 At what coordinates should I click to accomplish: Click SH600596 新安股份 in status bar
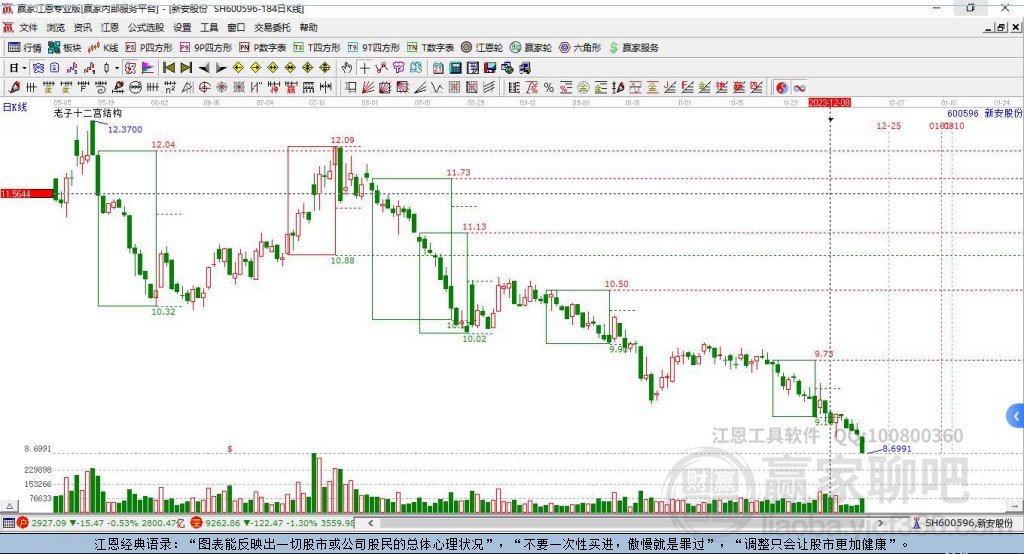tap(969, 523)
